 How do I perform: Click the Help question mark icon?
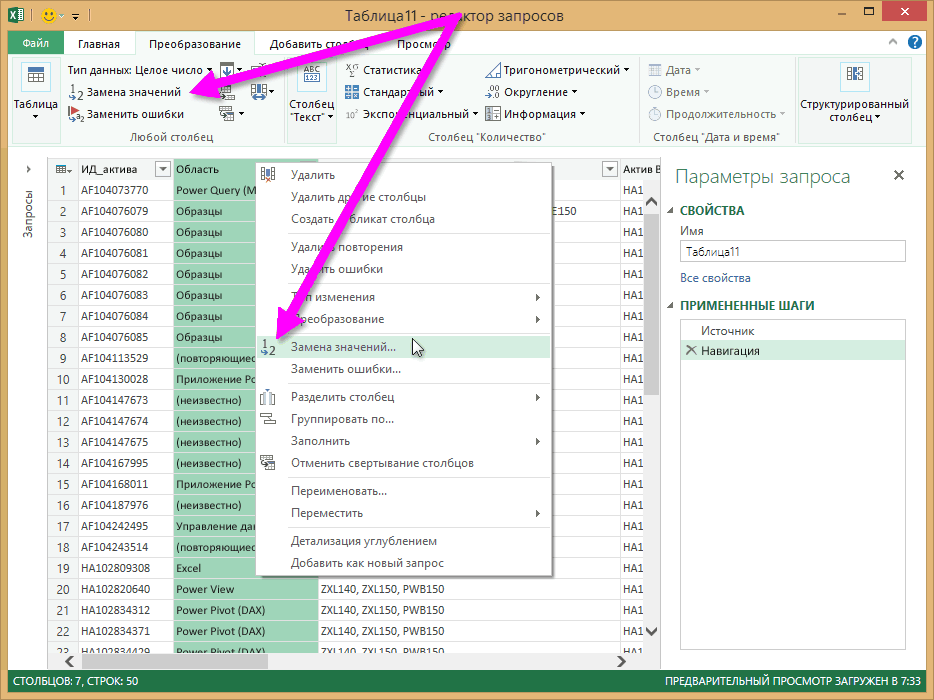(x=914, y=43)
